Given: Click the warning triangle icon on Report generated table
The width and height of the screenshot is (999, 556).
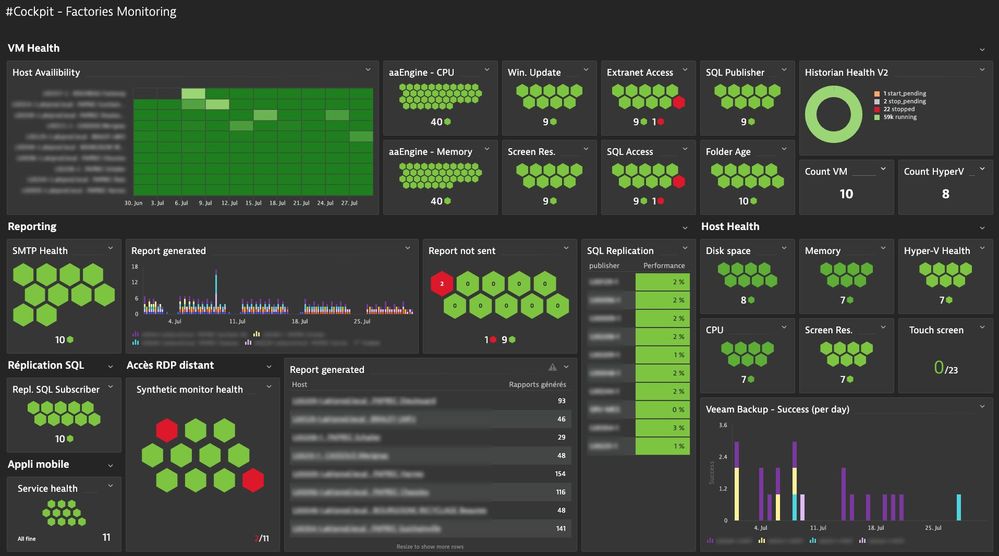Looking at the screenshot, I should coord(552,368).
